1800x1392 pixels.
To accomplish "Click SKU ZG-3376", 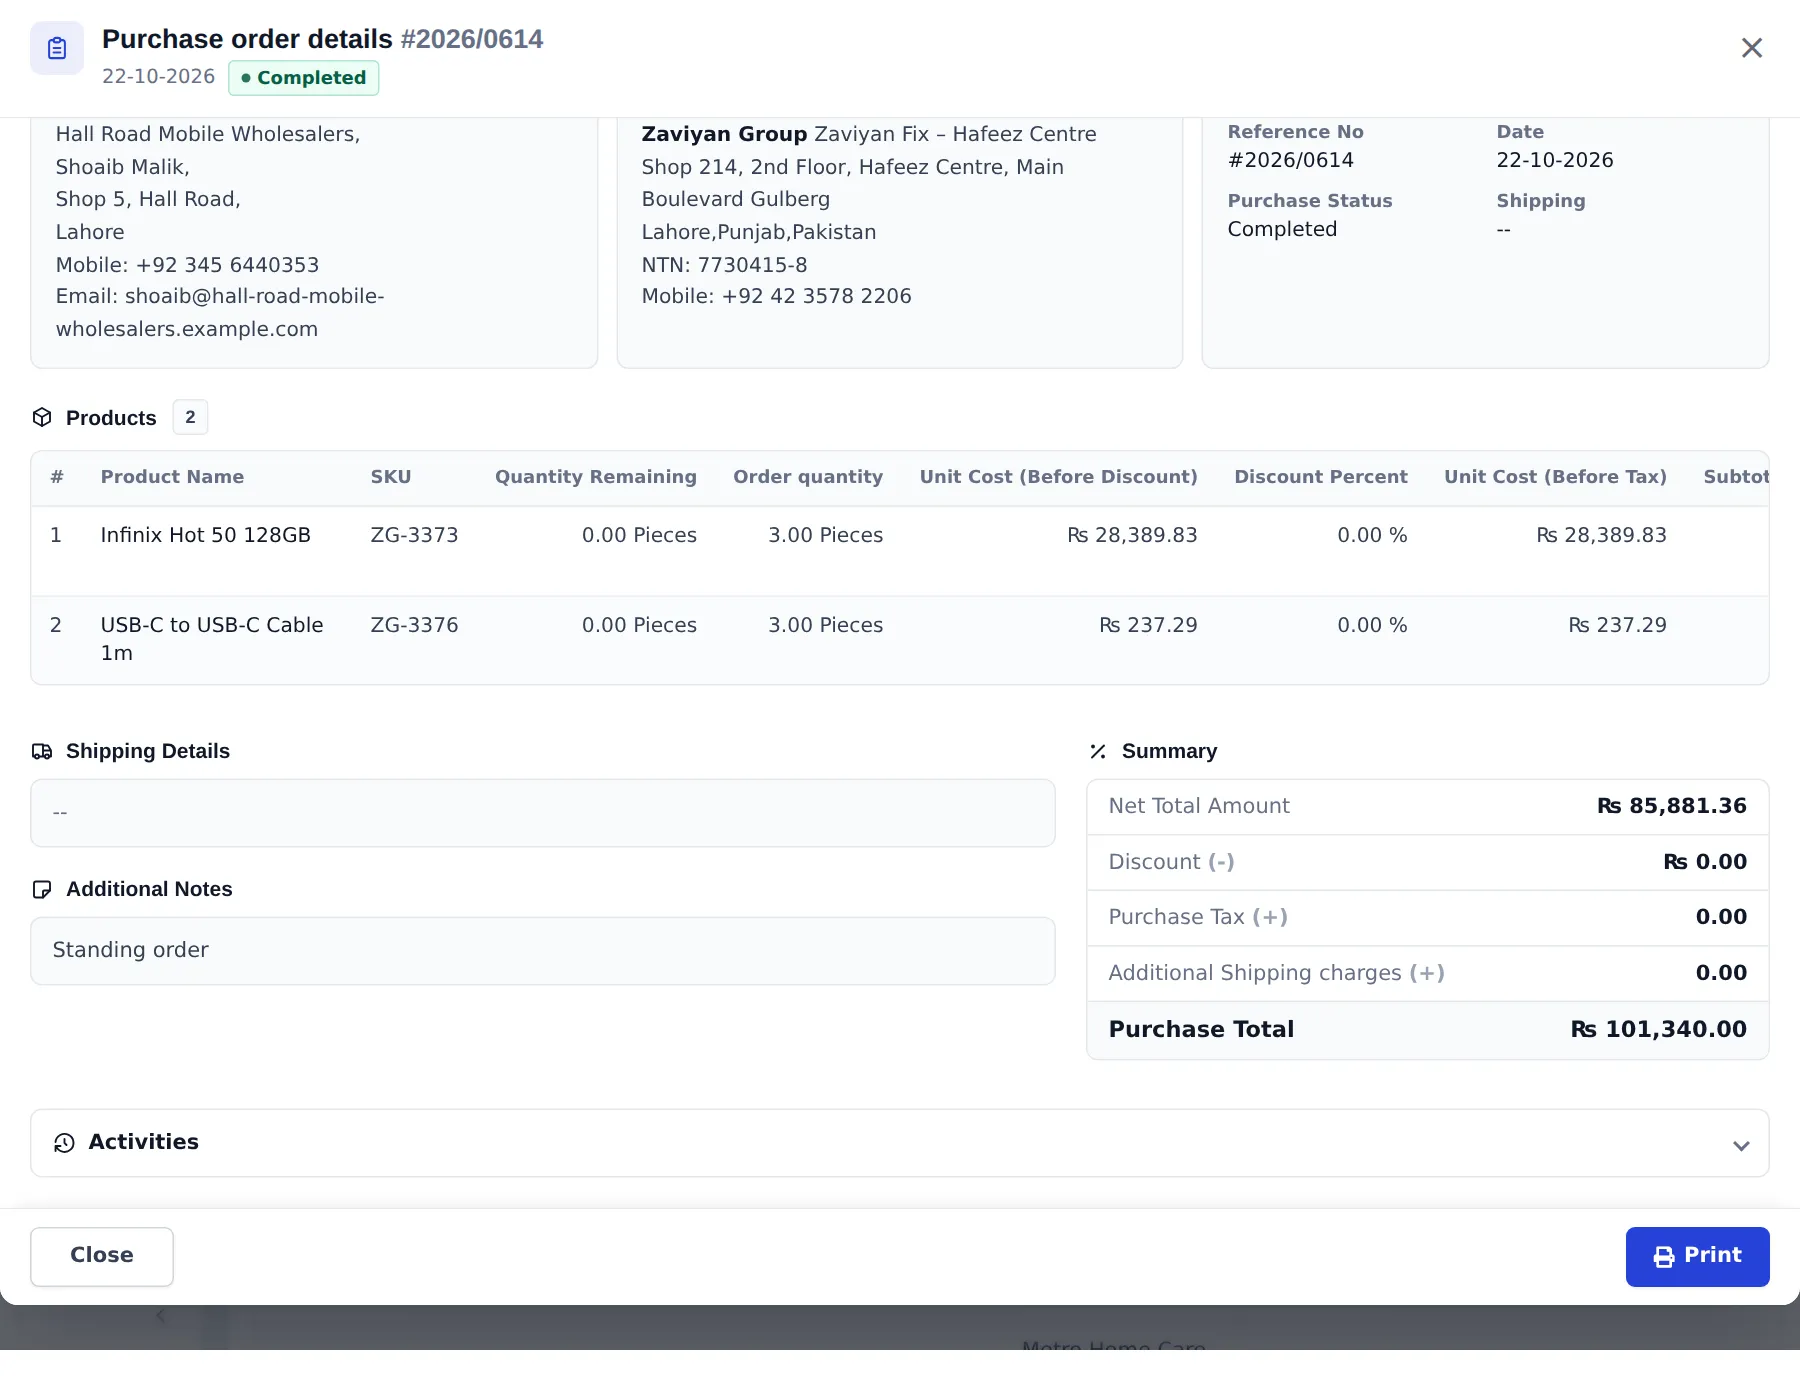I will pos(414,625).
